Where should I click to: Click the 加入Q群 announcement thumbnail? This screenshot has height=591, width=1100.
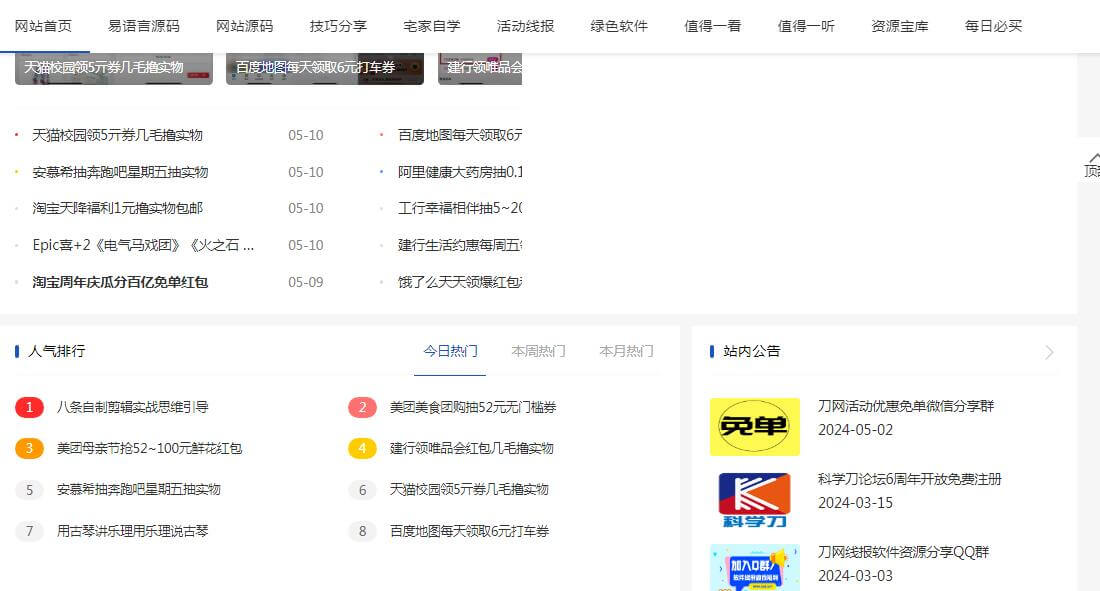click(755, 568)
